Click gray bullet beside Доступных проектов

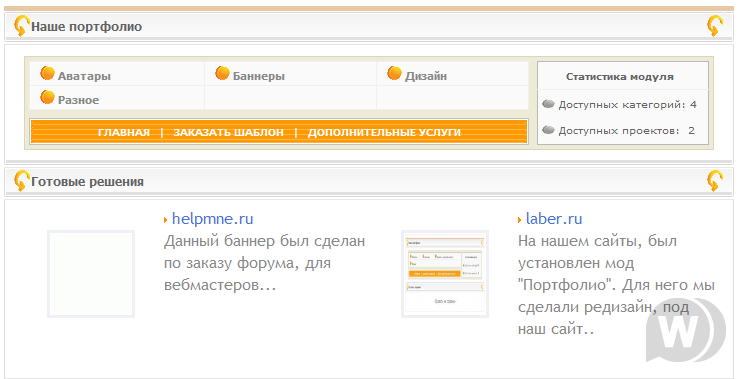(548, 129)
